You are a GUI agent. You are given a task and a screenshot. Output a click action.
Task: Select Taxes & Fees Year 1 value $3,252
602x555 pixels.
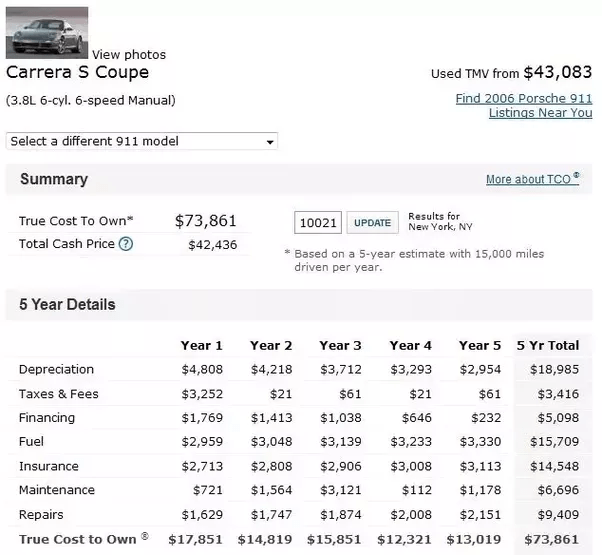(x=202, y=394)
